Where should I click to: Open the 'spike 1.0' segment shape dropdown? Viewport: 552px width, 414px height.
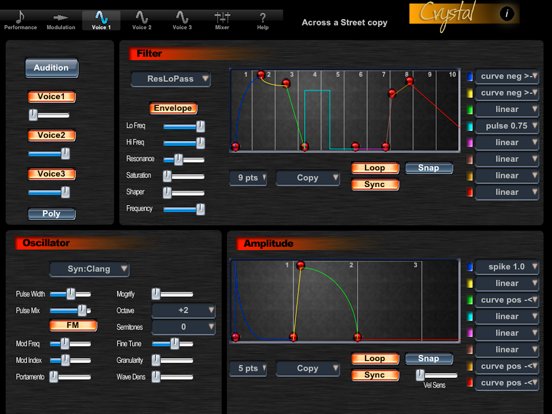pos(507,267)
